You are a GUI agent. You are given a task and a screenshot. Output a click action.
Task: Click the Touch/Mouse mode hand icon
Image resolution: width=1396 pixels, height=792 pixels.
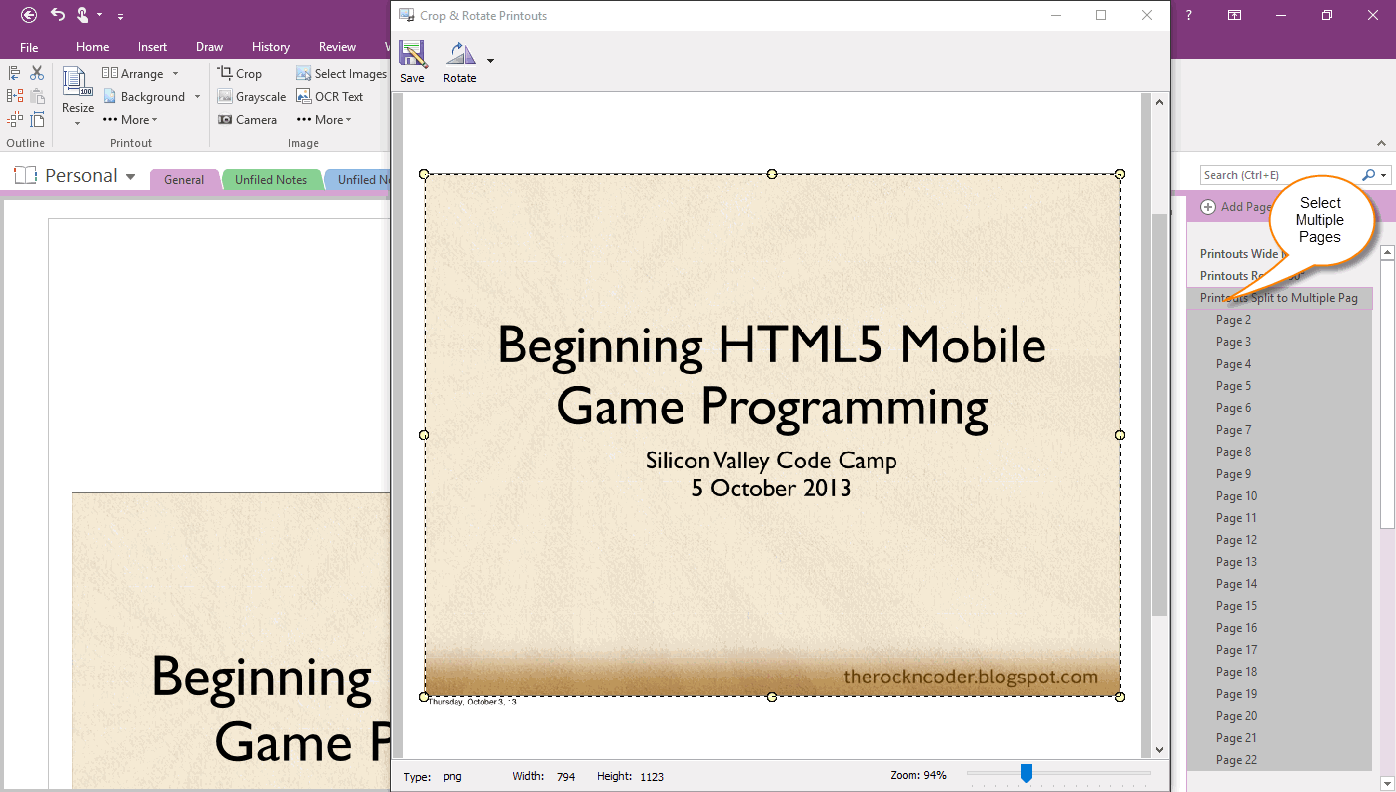tap(83, 15)
